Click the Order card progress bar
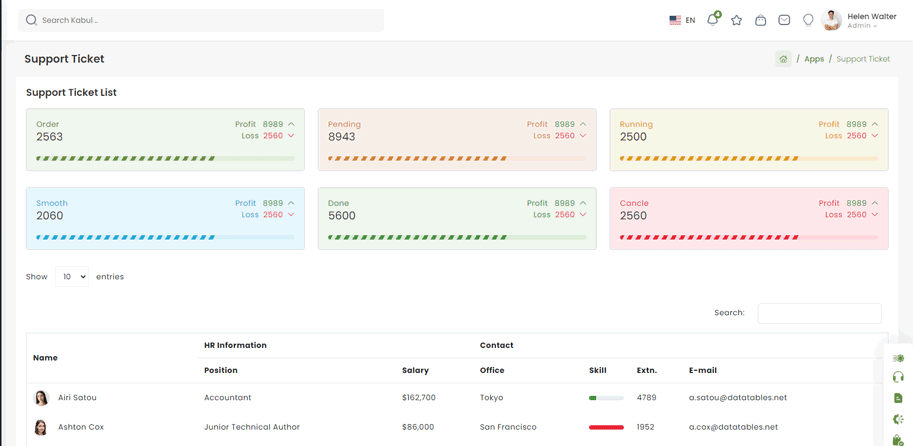Screen dimensions: 913x446 pyautogui.click(x=165, y=158)
